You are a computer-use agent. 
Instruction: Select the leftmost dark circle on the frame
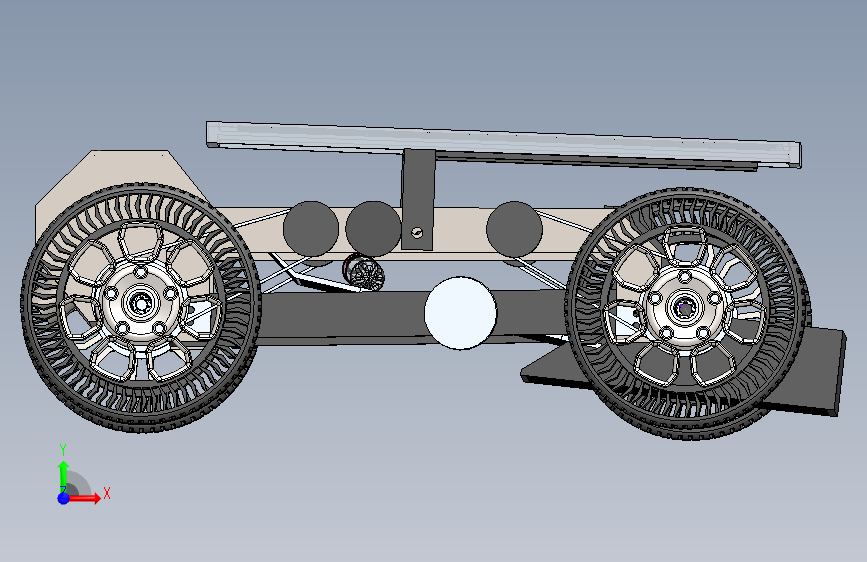(311, 229)
